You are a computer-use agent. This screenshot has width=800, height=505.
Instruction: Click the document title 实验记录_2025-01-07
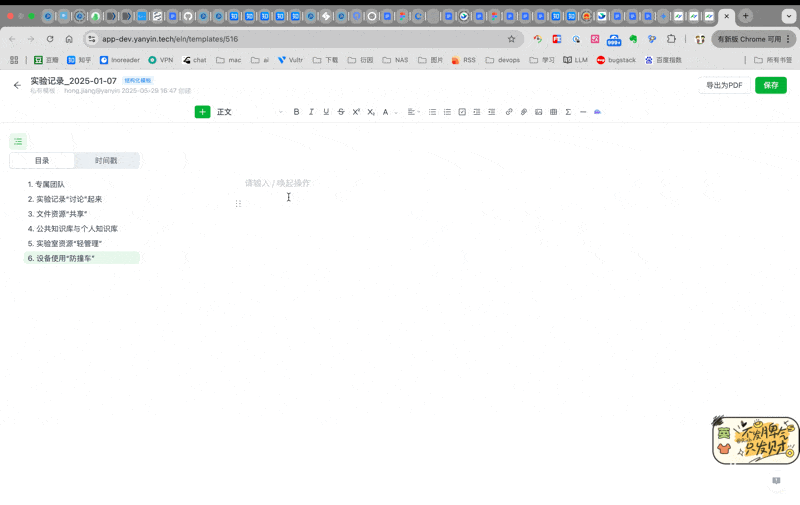click(x=73, y=81)
